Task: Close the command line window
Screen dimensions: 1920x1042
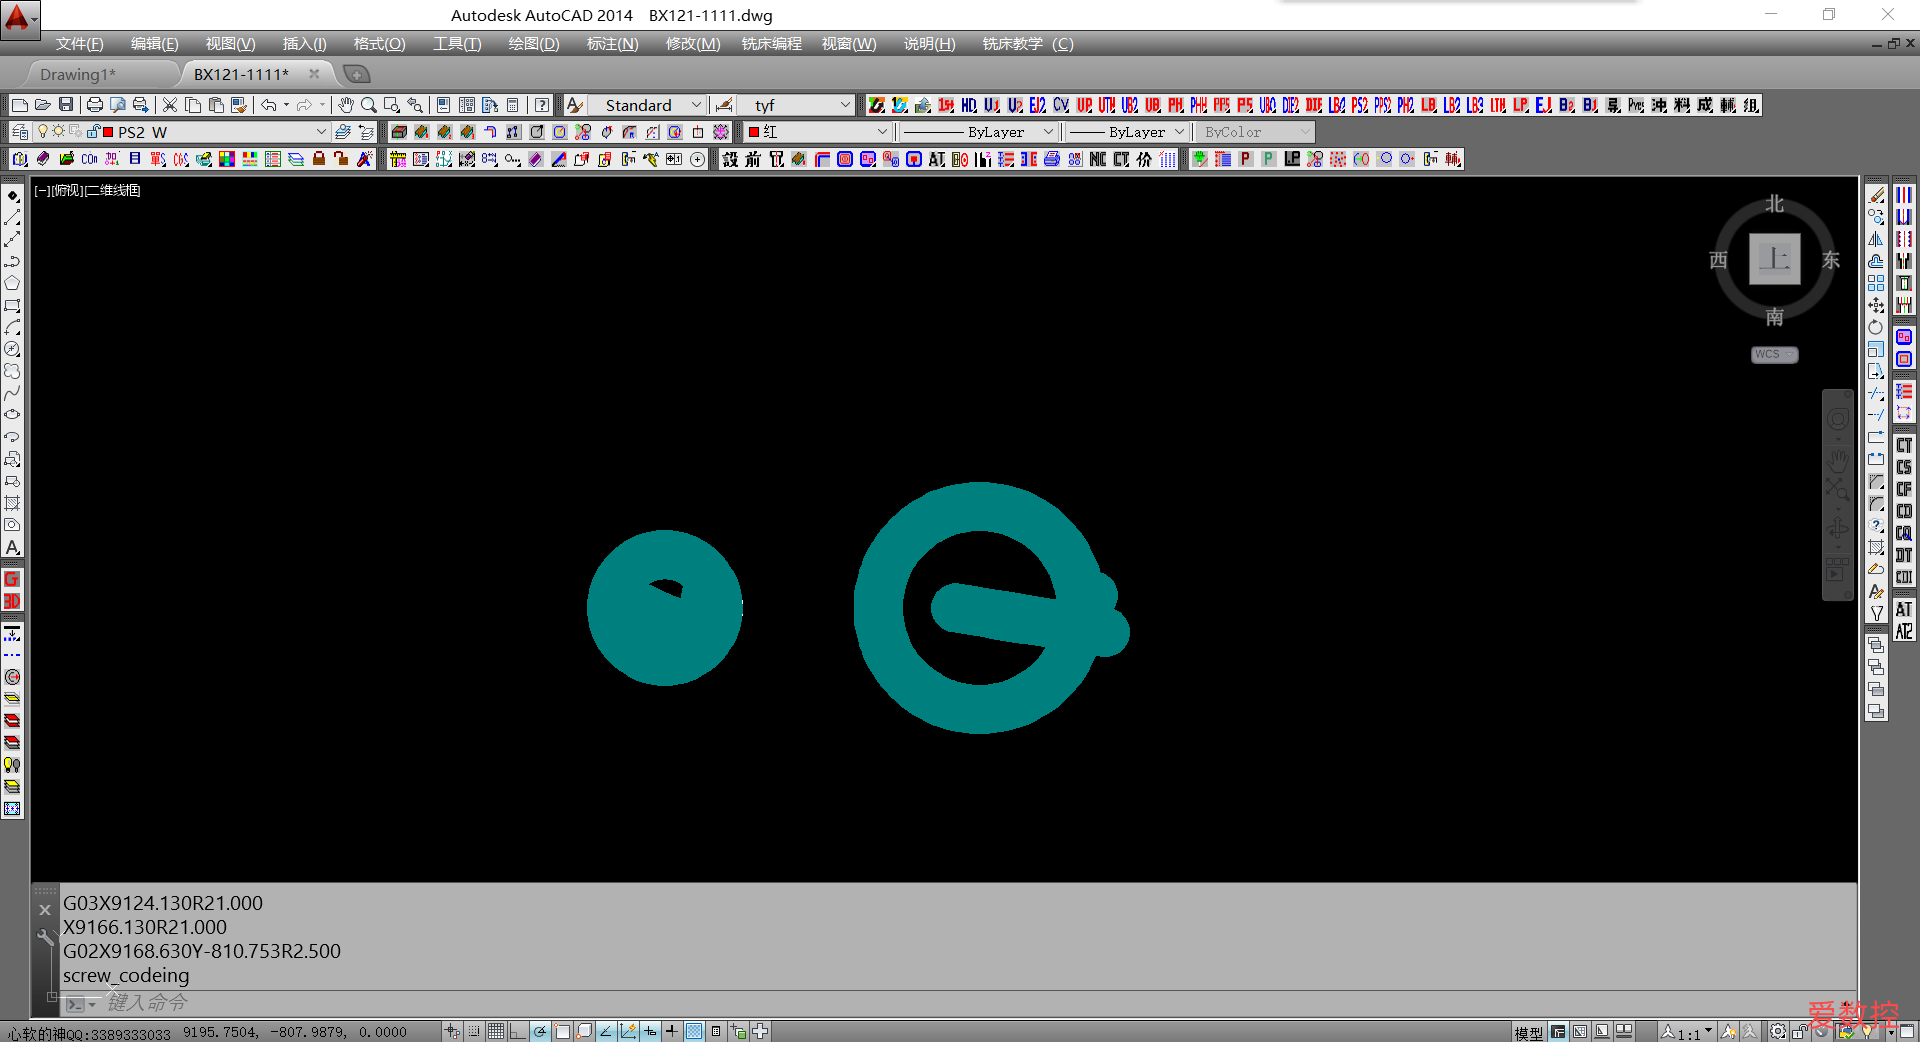Action: (44, 910)
